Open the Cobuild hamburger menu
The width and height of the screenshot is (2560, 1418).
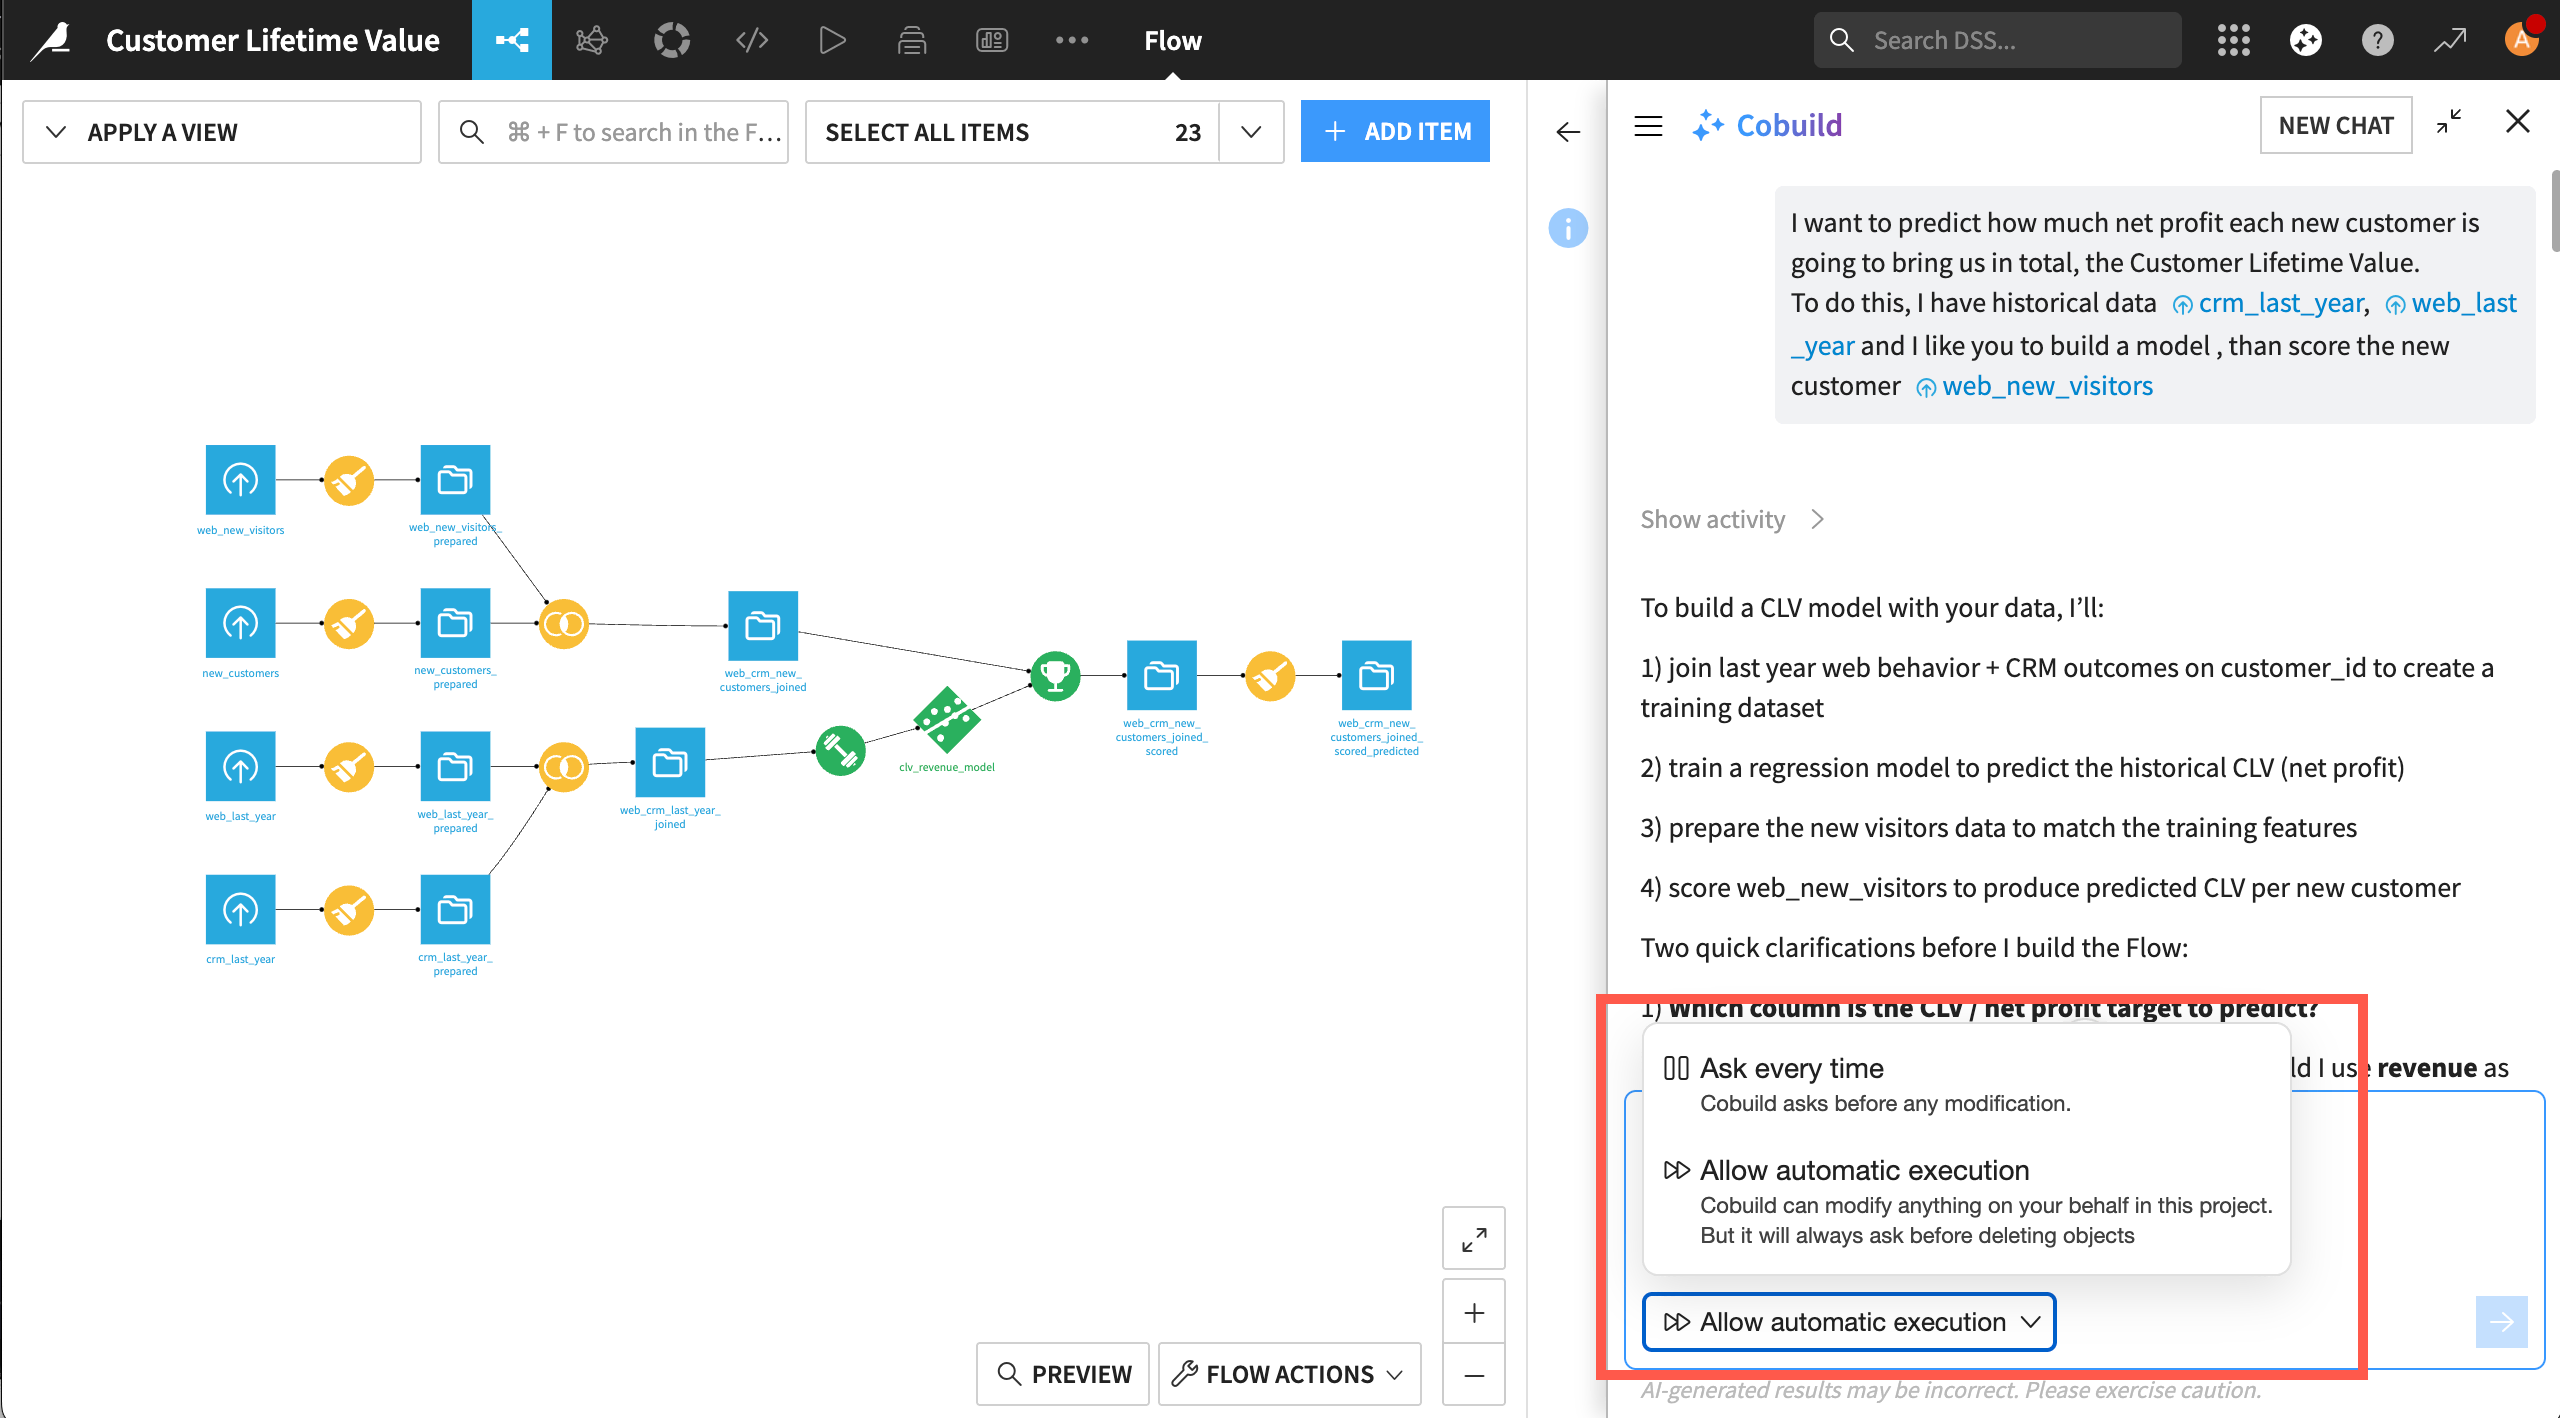[x=1648, y=126]
